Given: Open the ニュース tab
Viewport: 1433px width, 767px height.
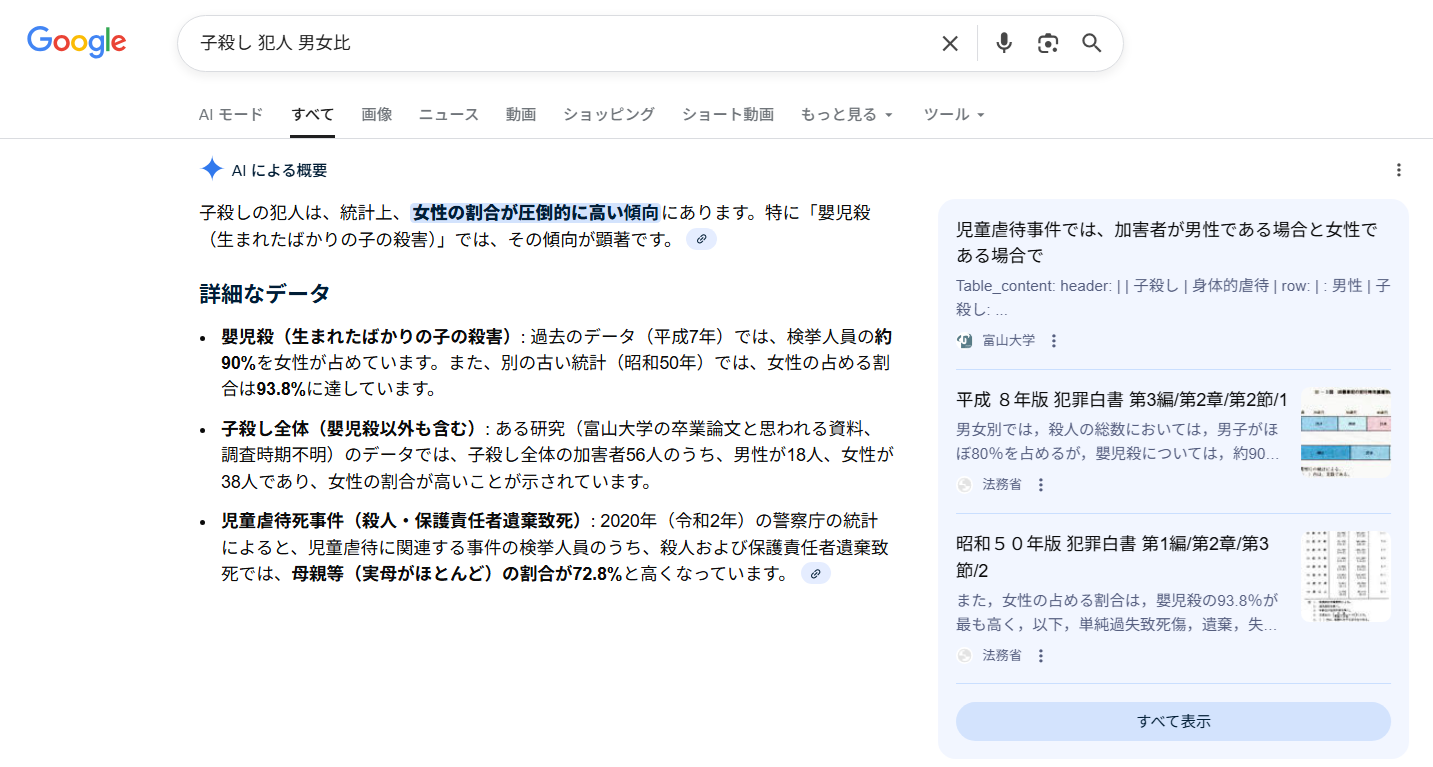Looking at the screenshot, I should [x=449, y=114].
